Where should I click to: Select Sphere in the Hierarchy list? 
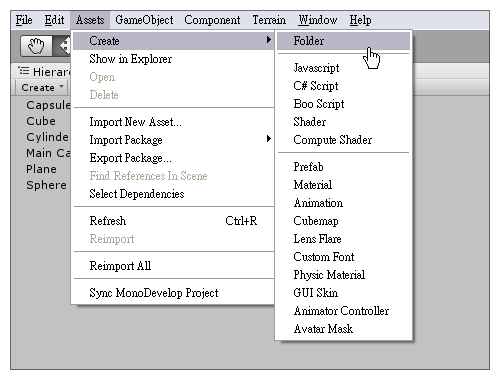[46, 185]
